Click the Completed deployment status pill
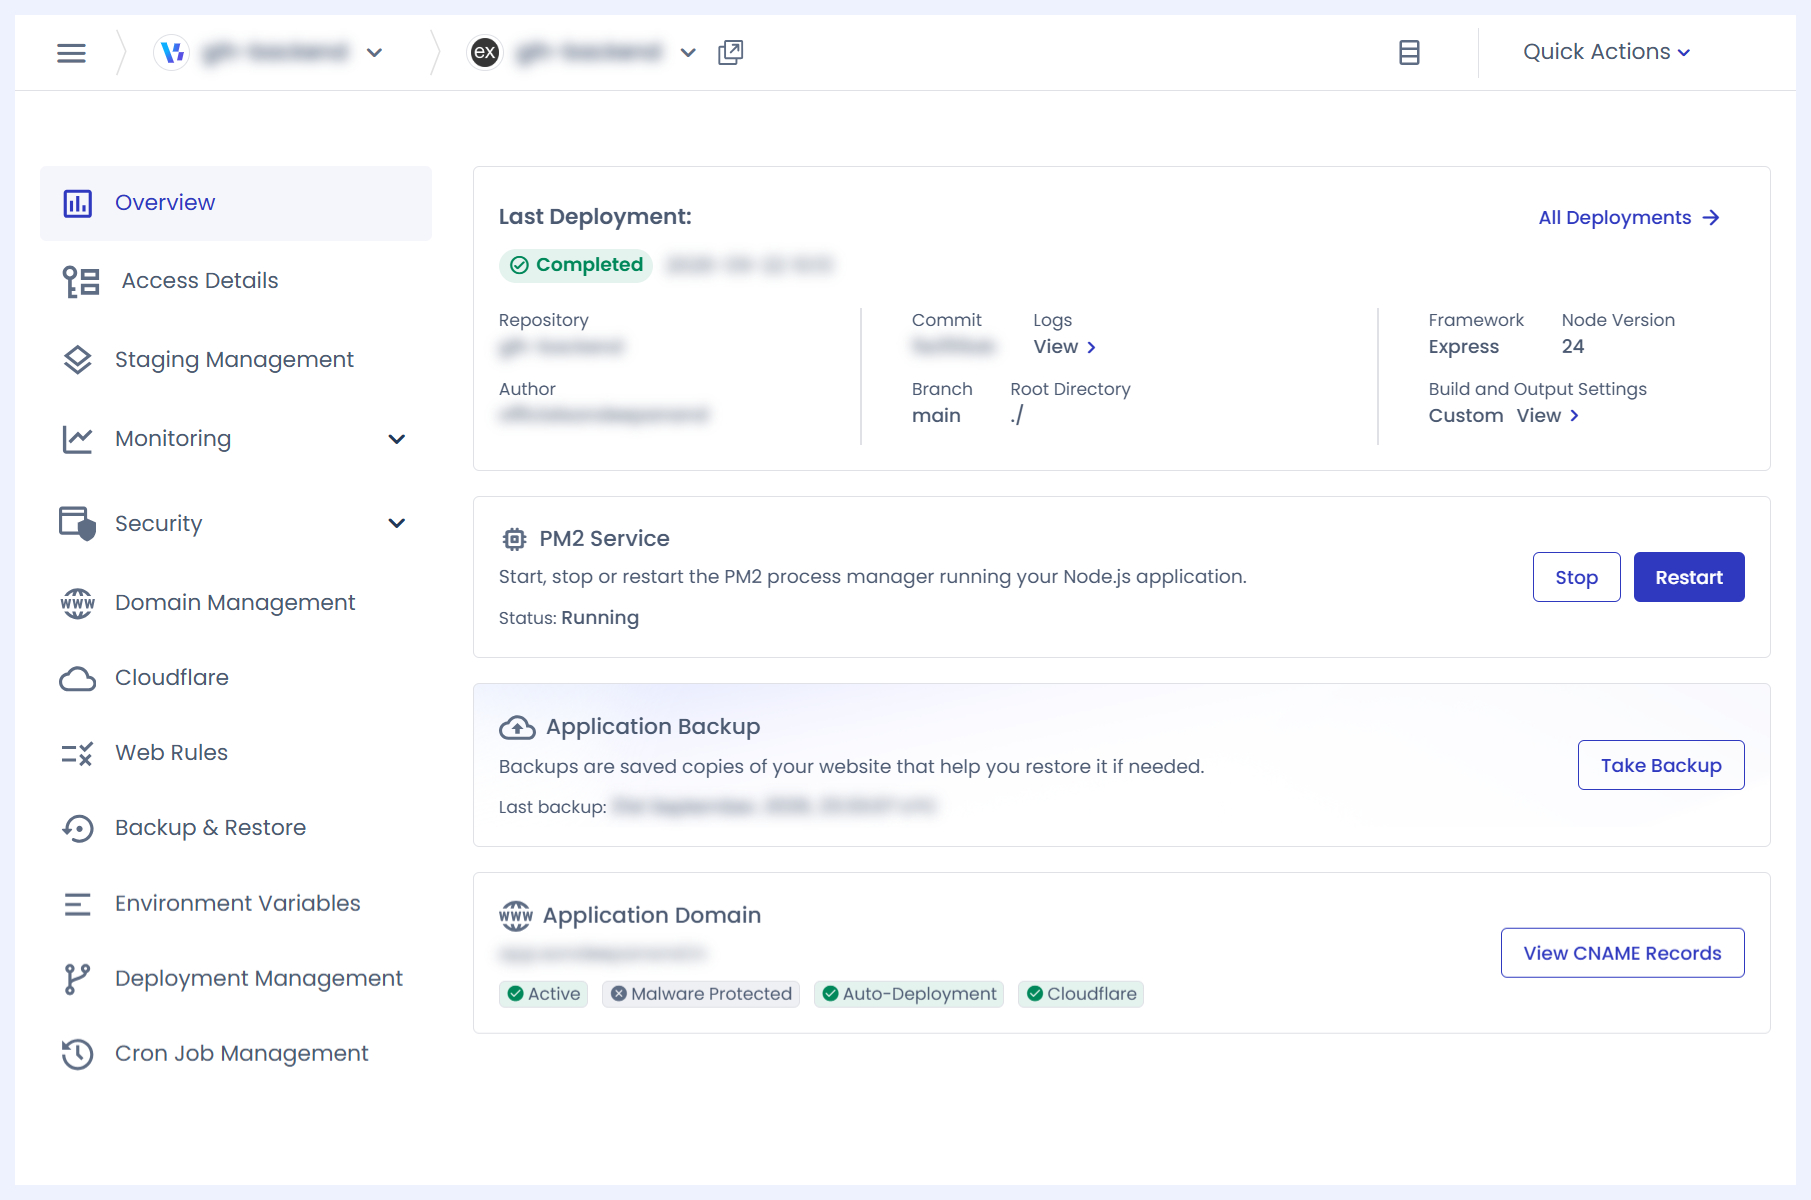 pyautogui.click(x=576, y=265)
